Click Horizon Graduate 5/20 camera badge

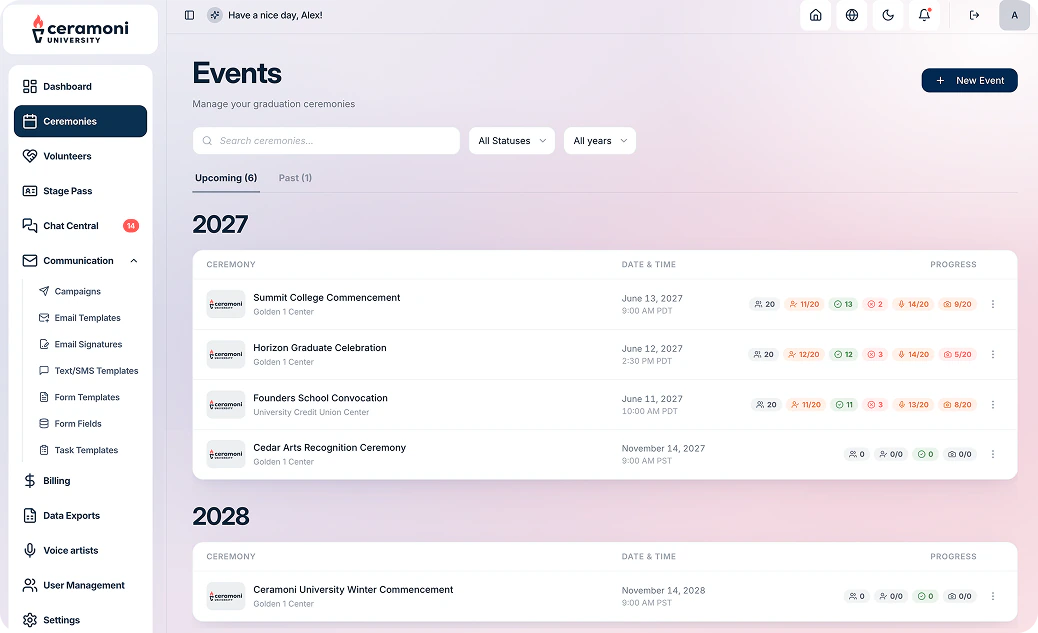[x=957, y=354]
